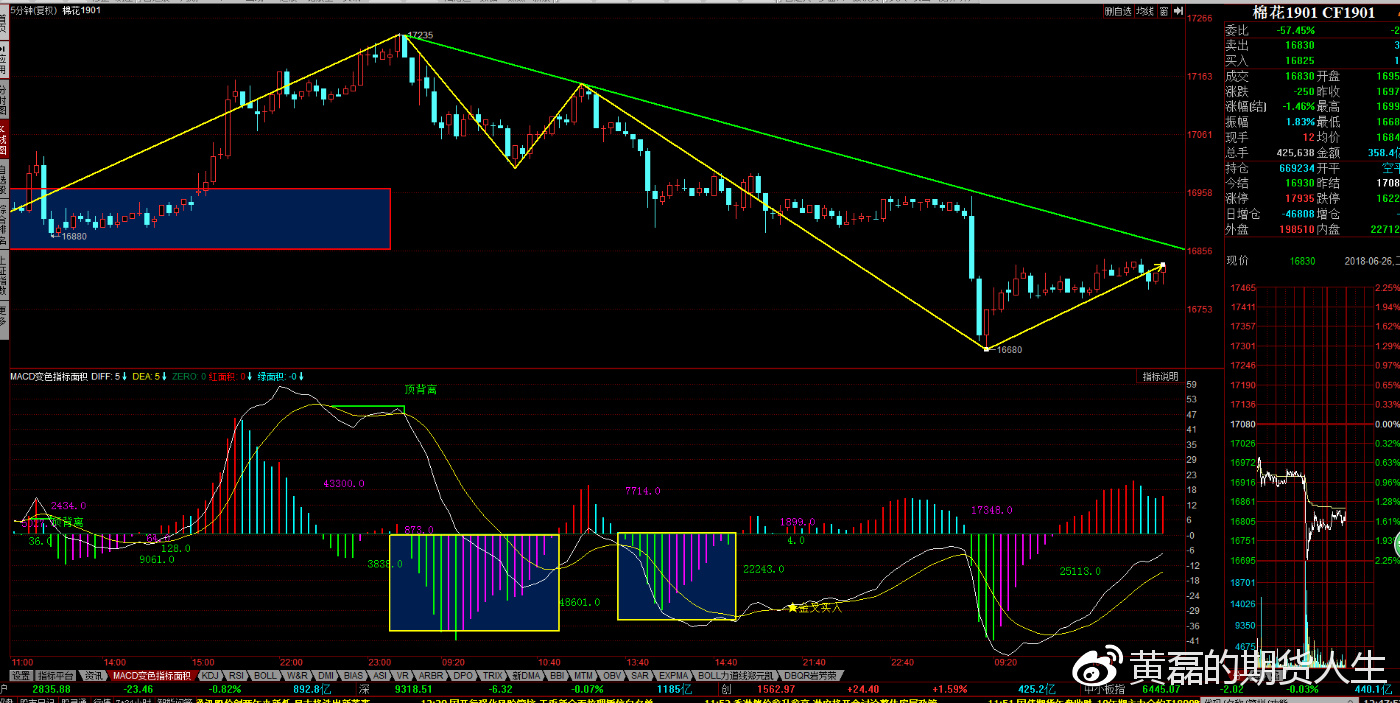The width and height of the screenshot is (1400, 703).
Task: Click the 持仓 value 669234
Action: click(x=1297, y=168)
